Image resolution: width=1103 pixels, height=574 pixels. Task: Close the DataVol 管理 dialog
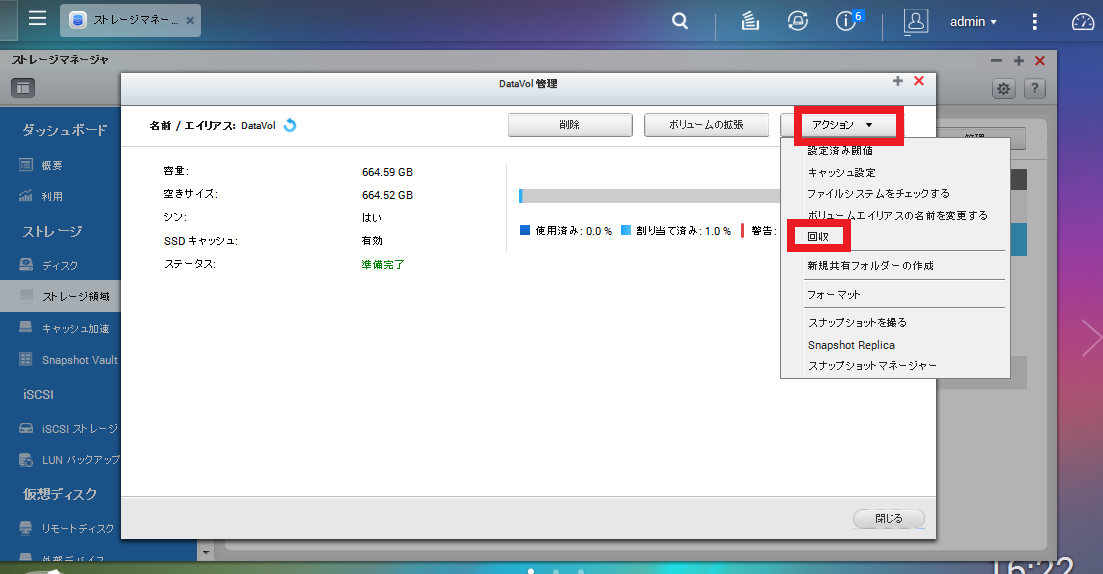point(919,81)
